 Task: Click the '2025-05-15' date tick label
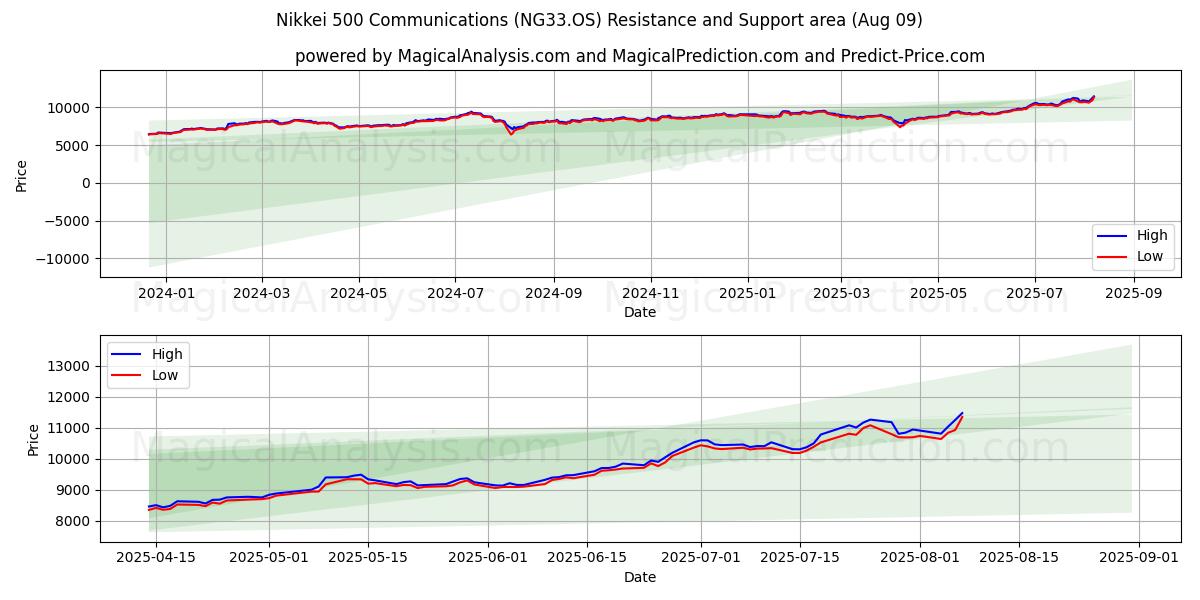click(x=367, y=559)
